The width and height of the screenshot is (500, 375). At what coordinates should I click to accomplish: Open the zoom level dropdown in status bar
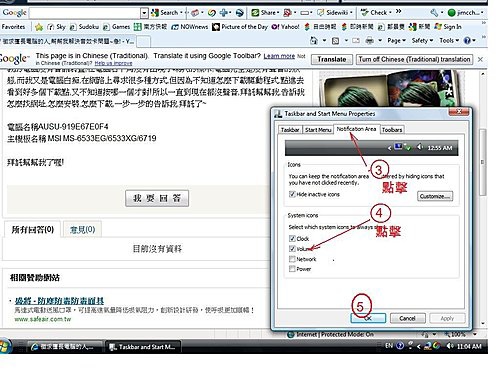click(x=475, y=334)
